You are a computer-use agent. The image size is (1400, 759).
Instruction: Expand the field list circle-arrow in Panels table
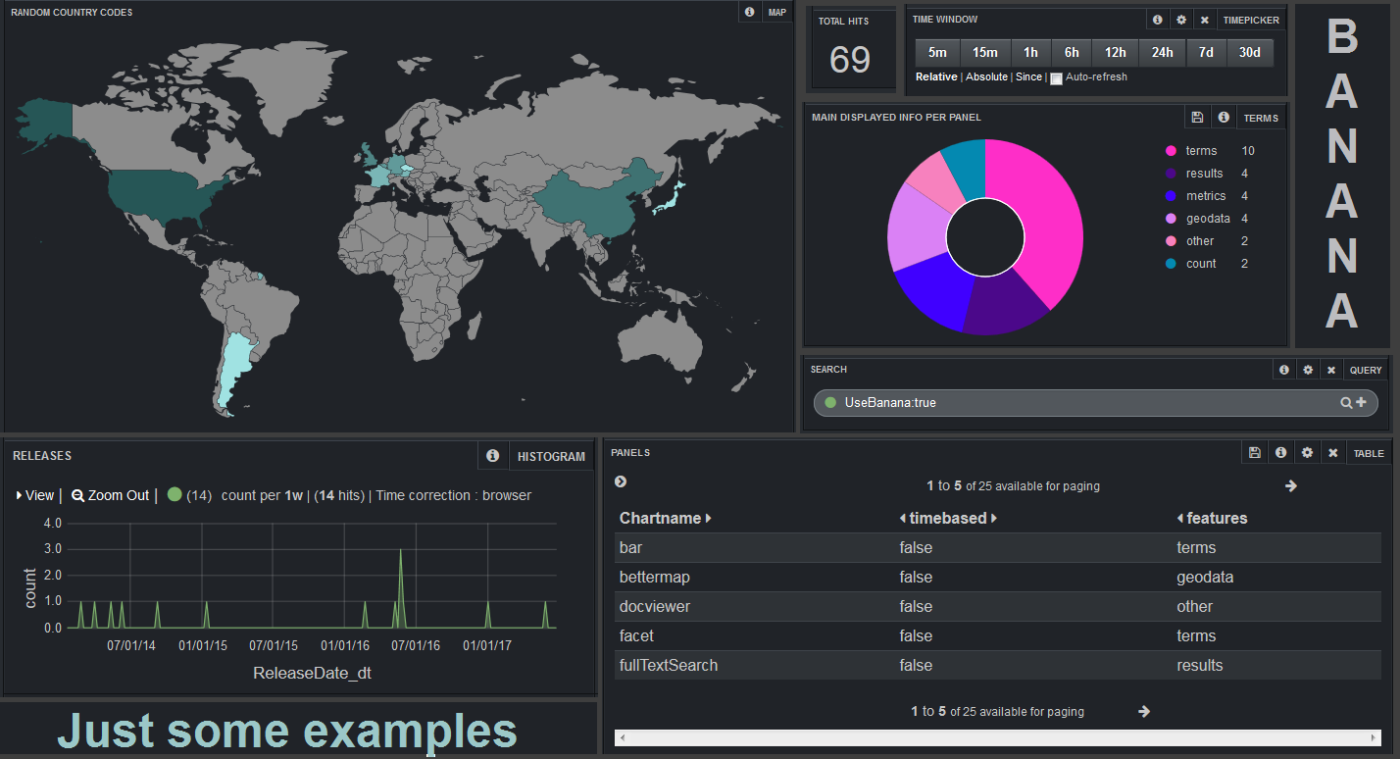point(620,482)
